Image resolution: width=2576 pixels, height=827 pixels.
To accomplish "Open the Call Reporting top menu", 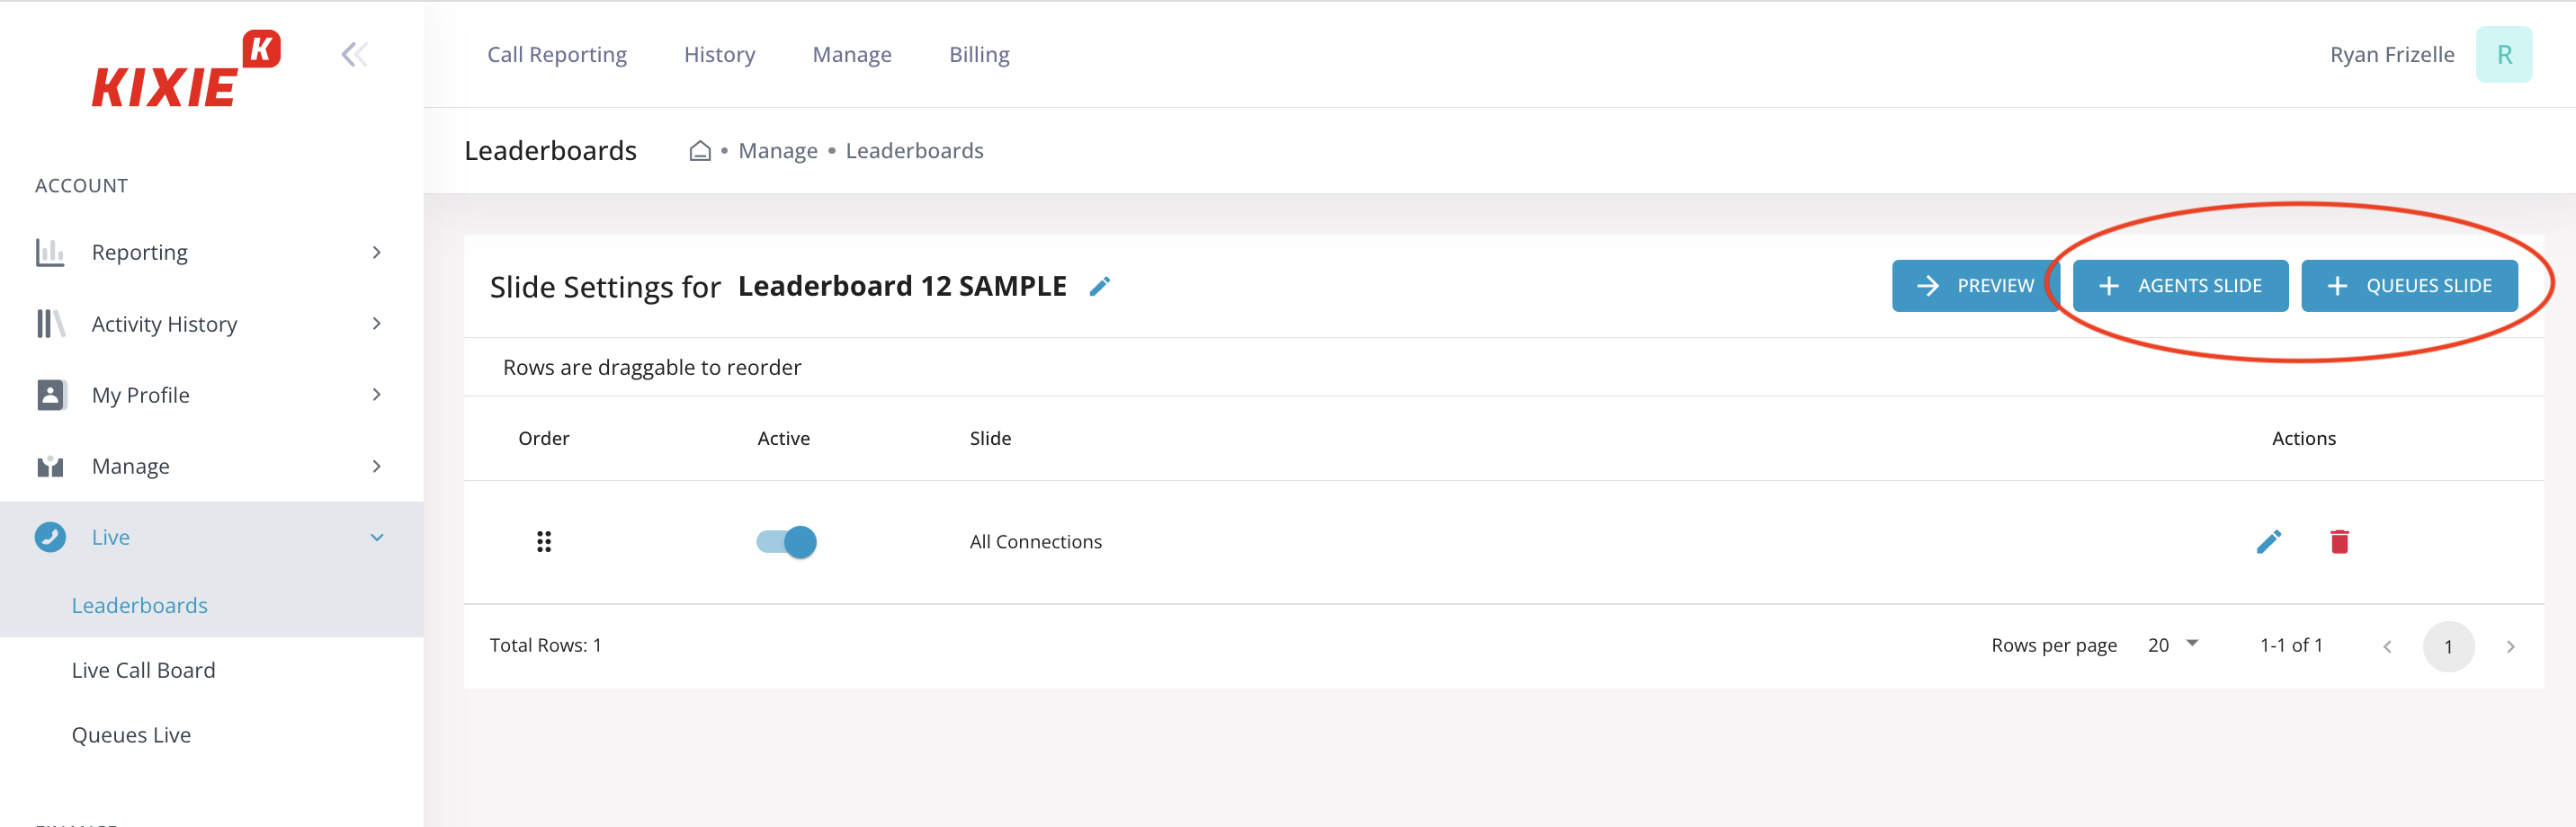I will click(556, 54).
